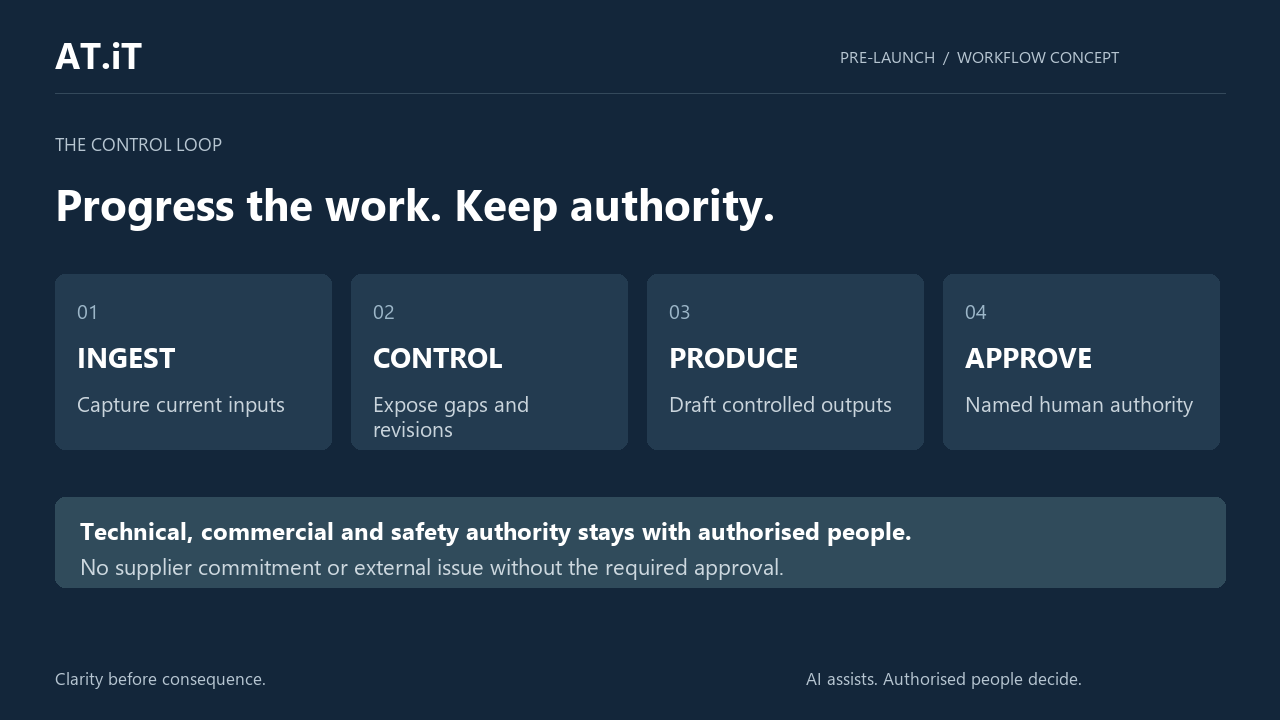Click THE CONTROL LOOP section label
This screenshot has height=720, width=1280.
(x=138, y=145)
